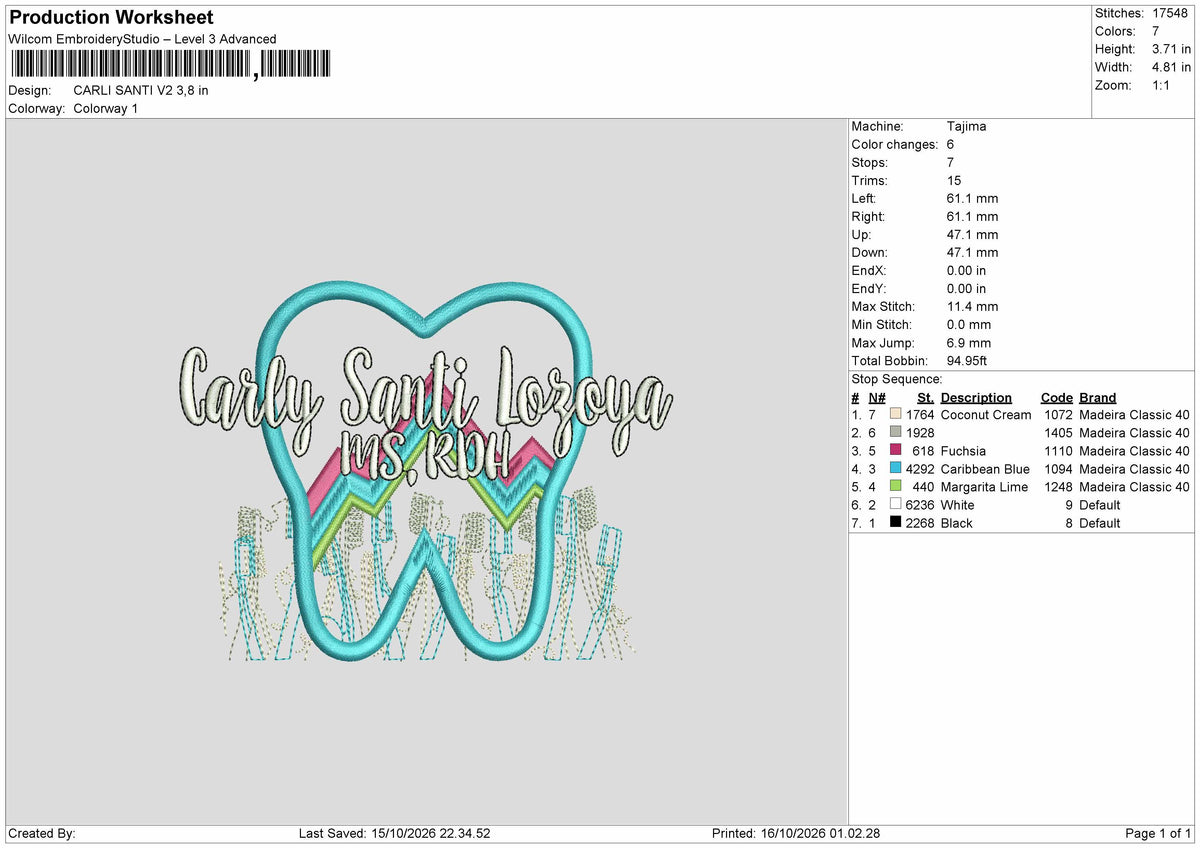Select the Max Stitch value 11.4 mm
Image resolution: width=1200 pixels, height=848 pixels.
[972, 306]
